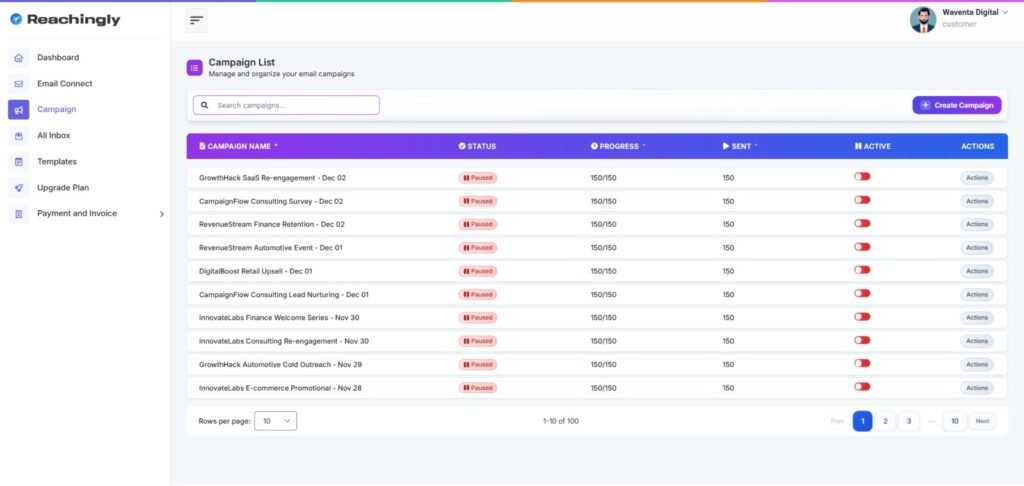Click the All Inbox icon in sidebar
Screen dimensions: 1024x486
18,136
